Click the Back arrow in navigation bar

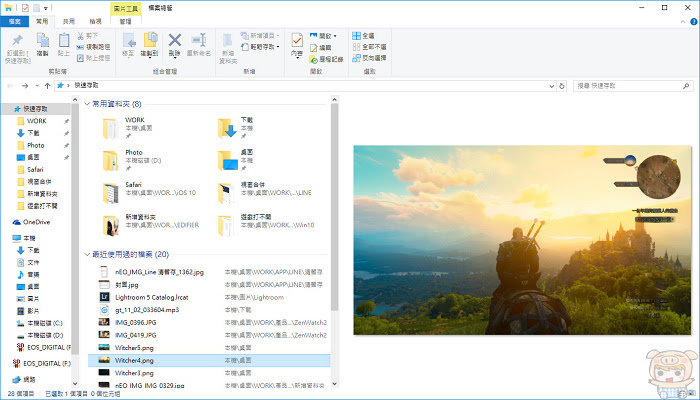point(10,86)
